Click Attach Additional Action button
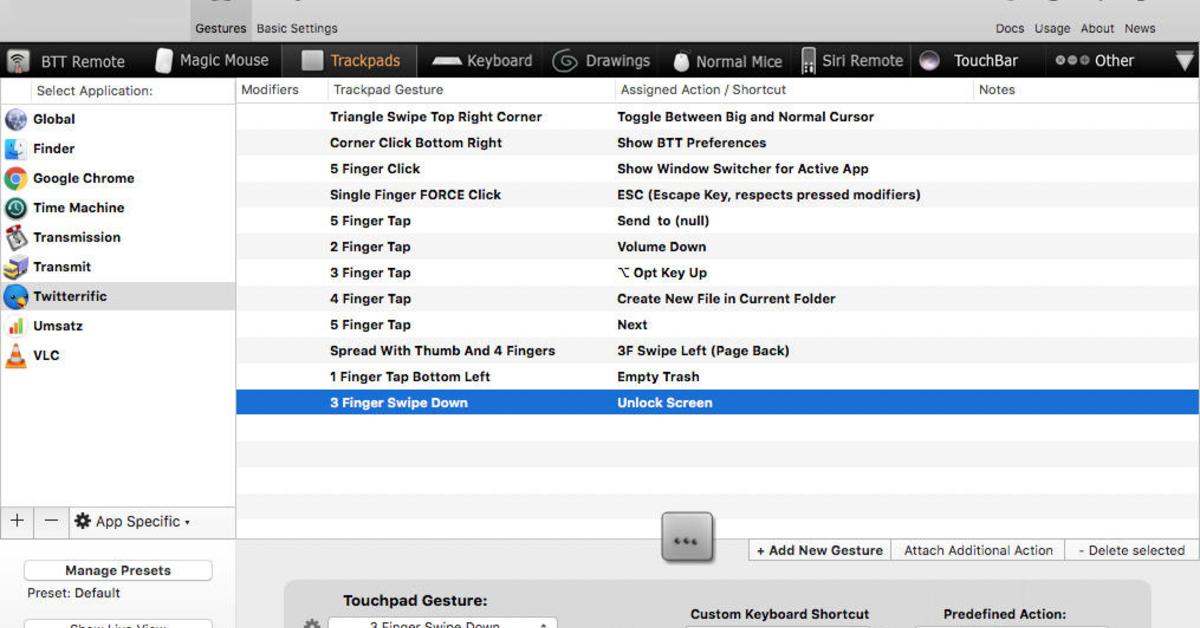 point(978,550)
